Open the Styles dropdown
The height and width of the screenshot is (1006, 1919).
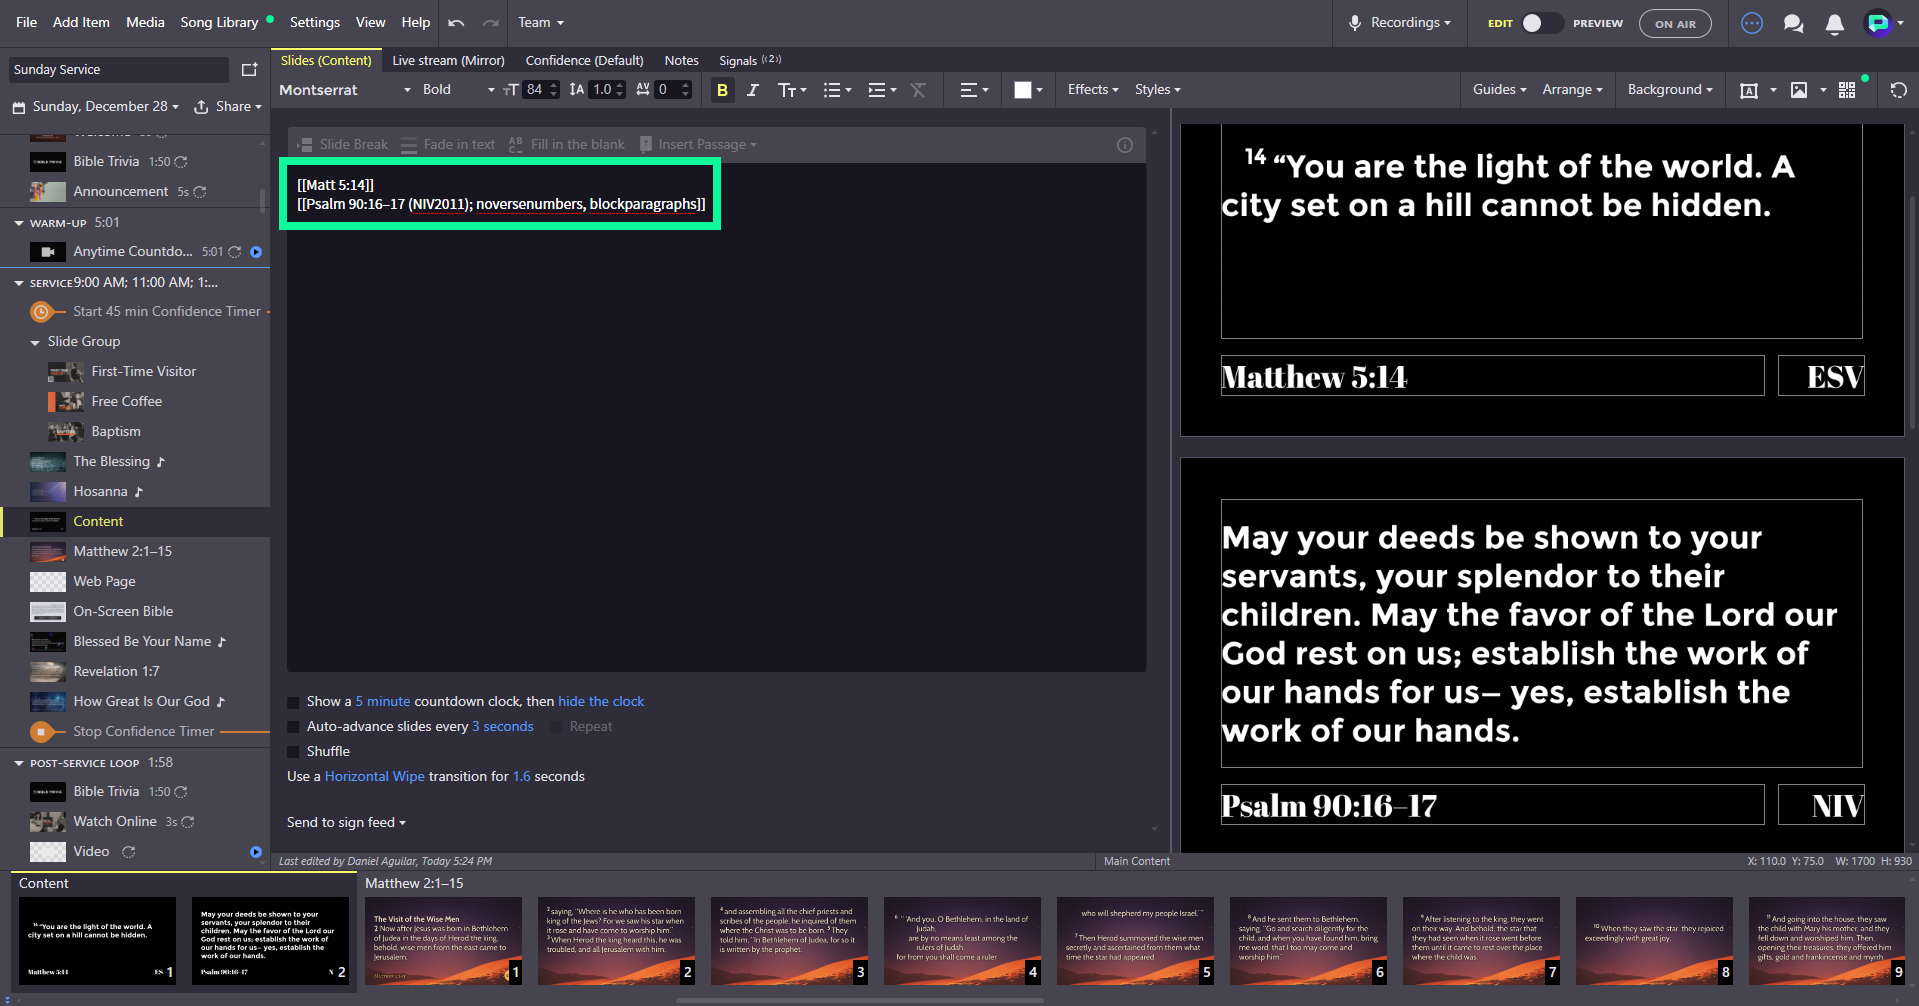(x=1158, y=90)
